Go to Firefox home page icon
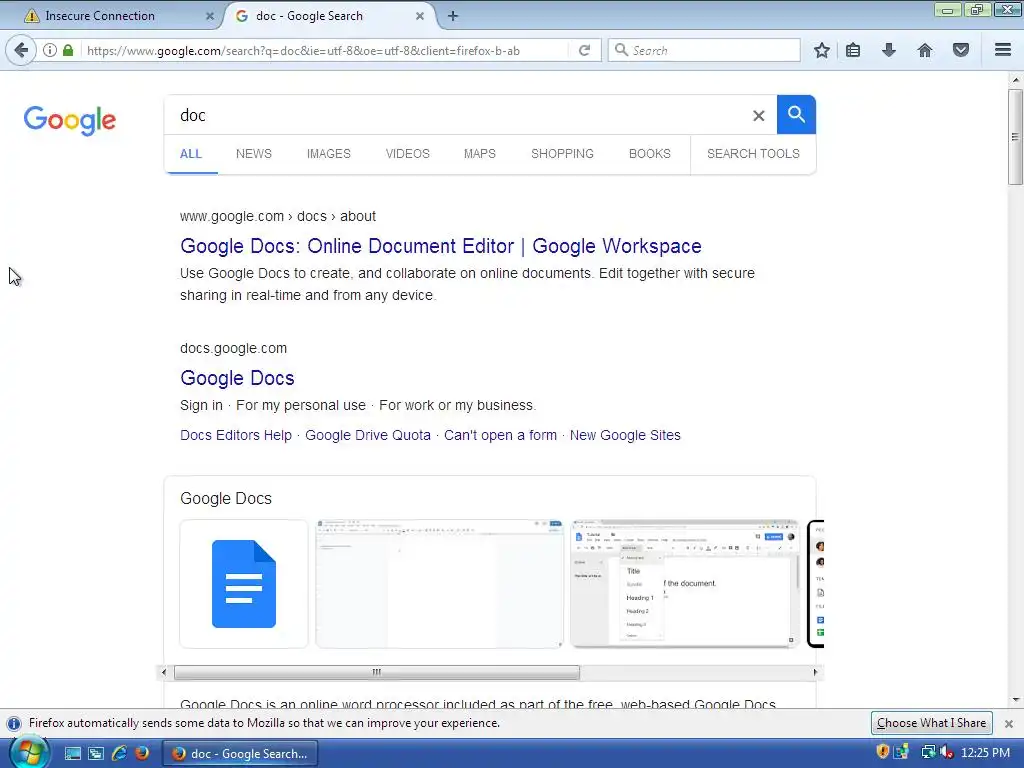Image resolution: width=1024 pixels, height=768 pixels. click(x=925, y=50)
